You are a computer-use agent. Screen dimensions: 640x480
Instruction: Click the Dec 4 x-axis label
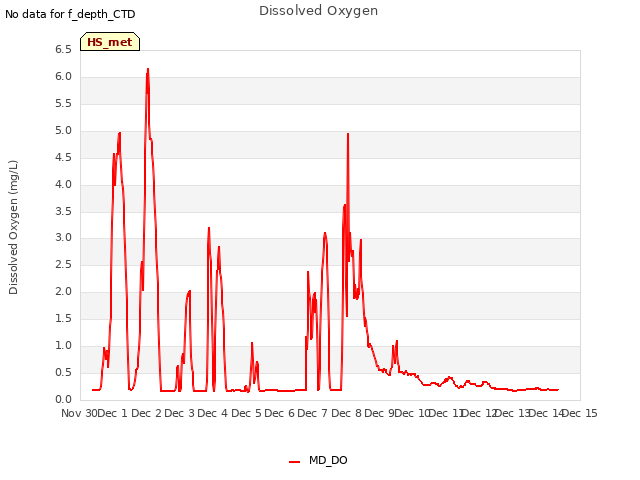tap(213, 413)
